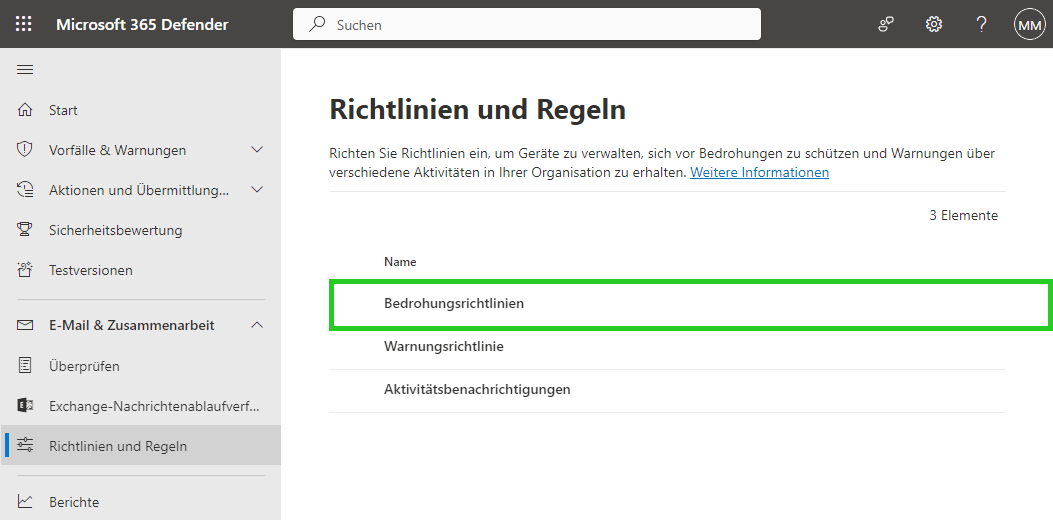The width and height of the screenshot is (1053, 520).
Task: Click the search magnifier icon
Action: coord(316,25)
